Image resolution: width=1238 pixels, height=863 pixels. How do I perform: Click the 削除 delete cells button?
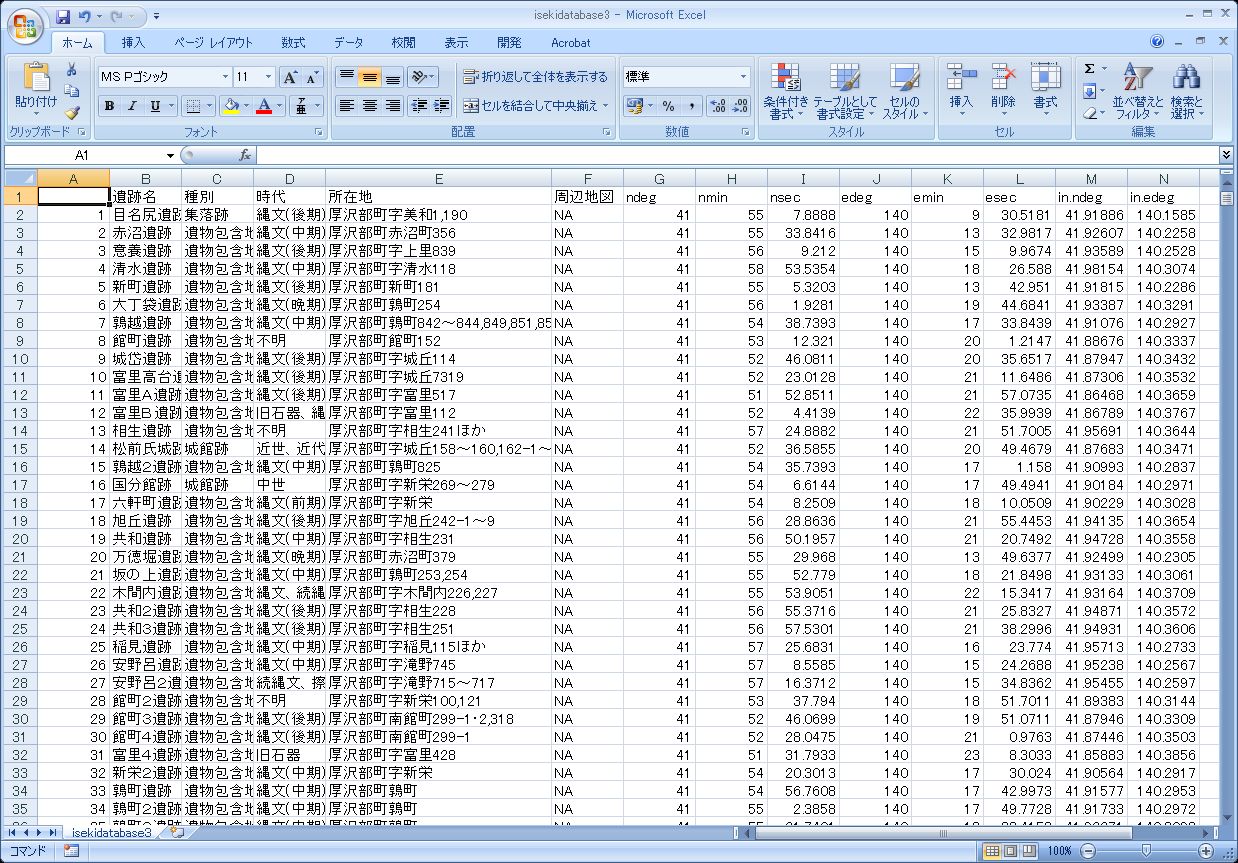tap(1003, 88)
